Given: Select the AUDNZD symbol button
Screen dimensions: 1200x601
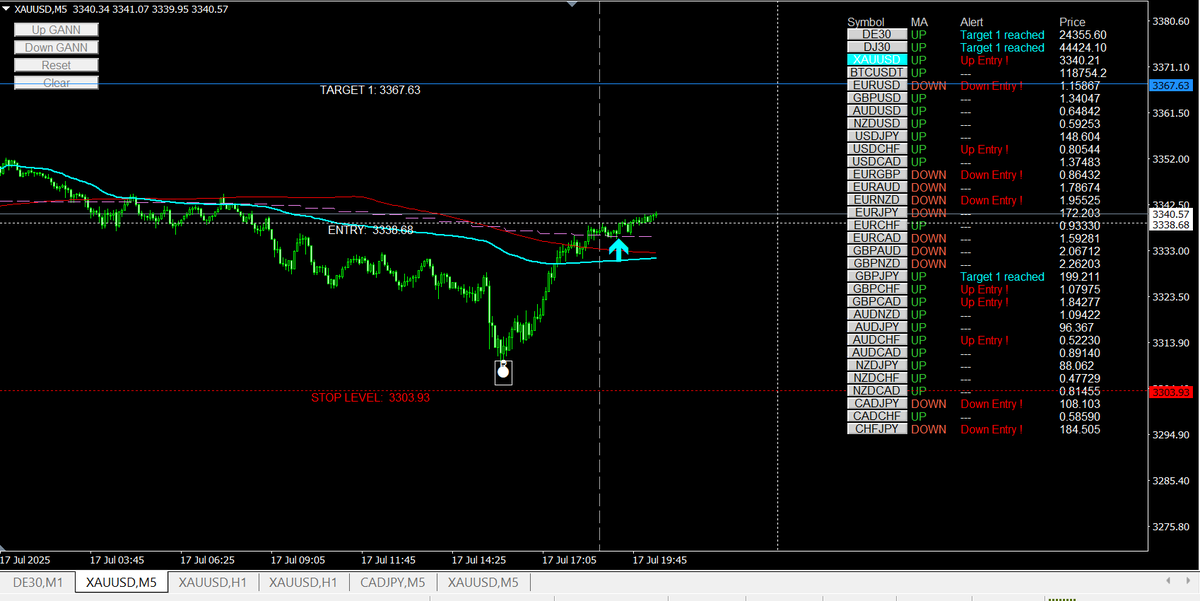Looking at the screenshot, I should pos(877,314).
